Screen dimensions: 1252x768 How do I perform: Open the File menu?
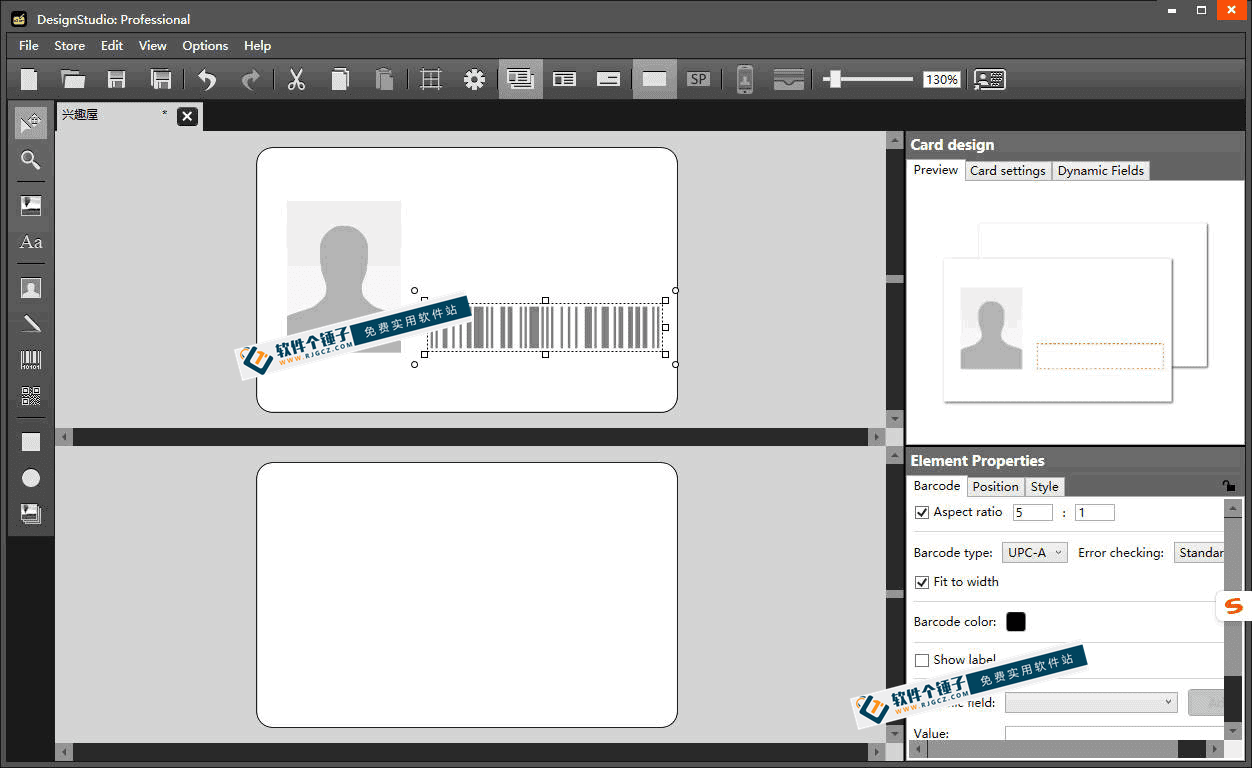coord(29,45)
